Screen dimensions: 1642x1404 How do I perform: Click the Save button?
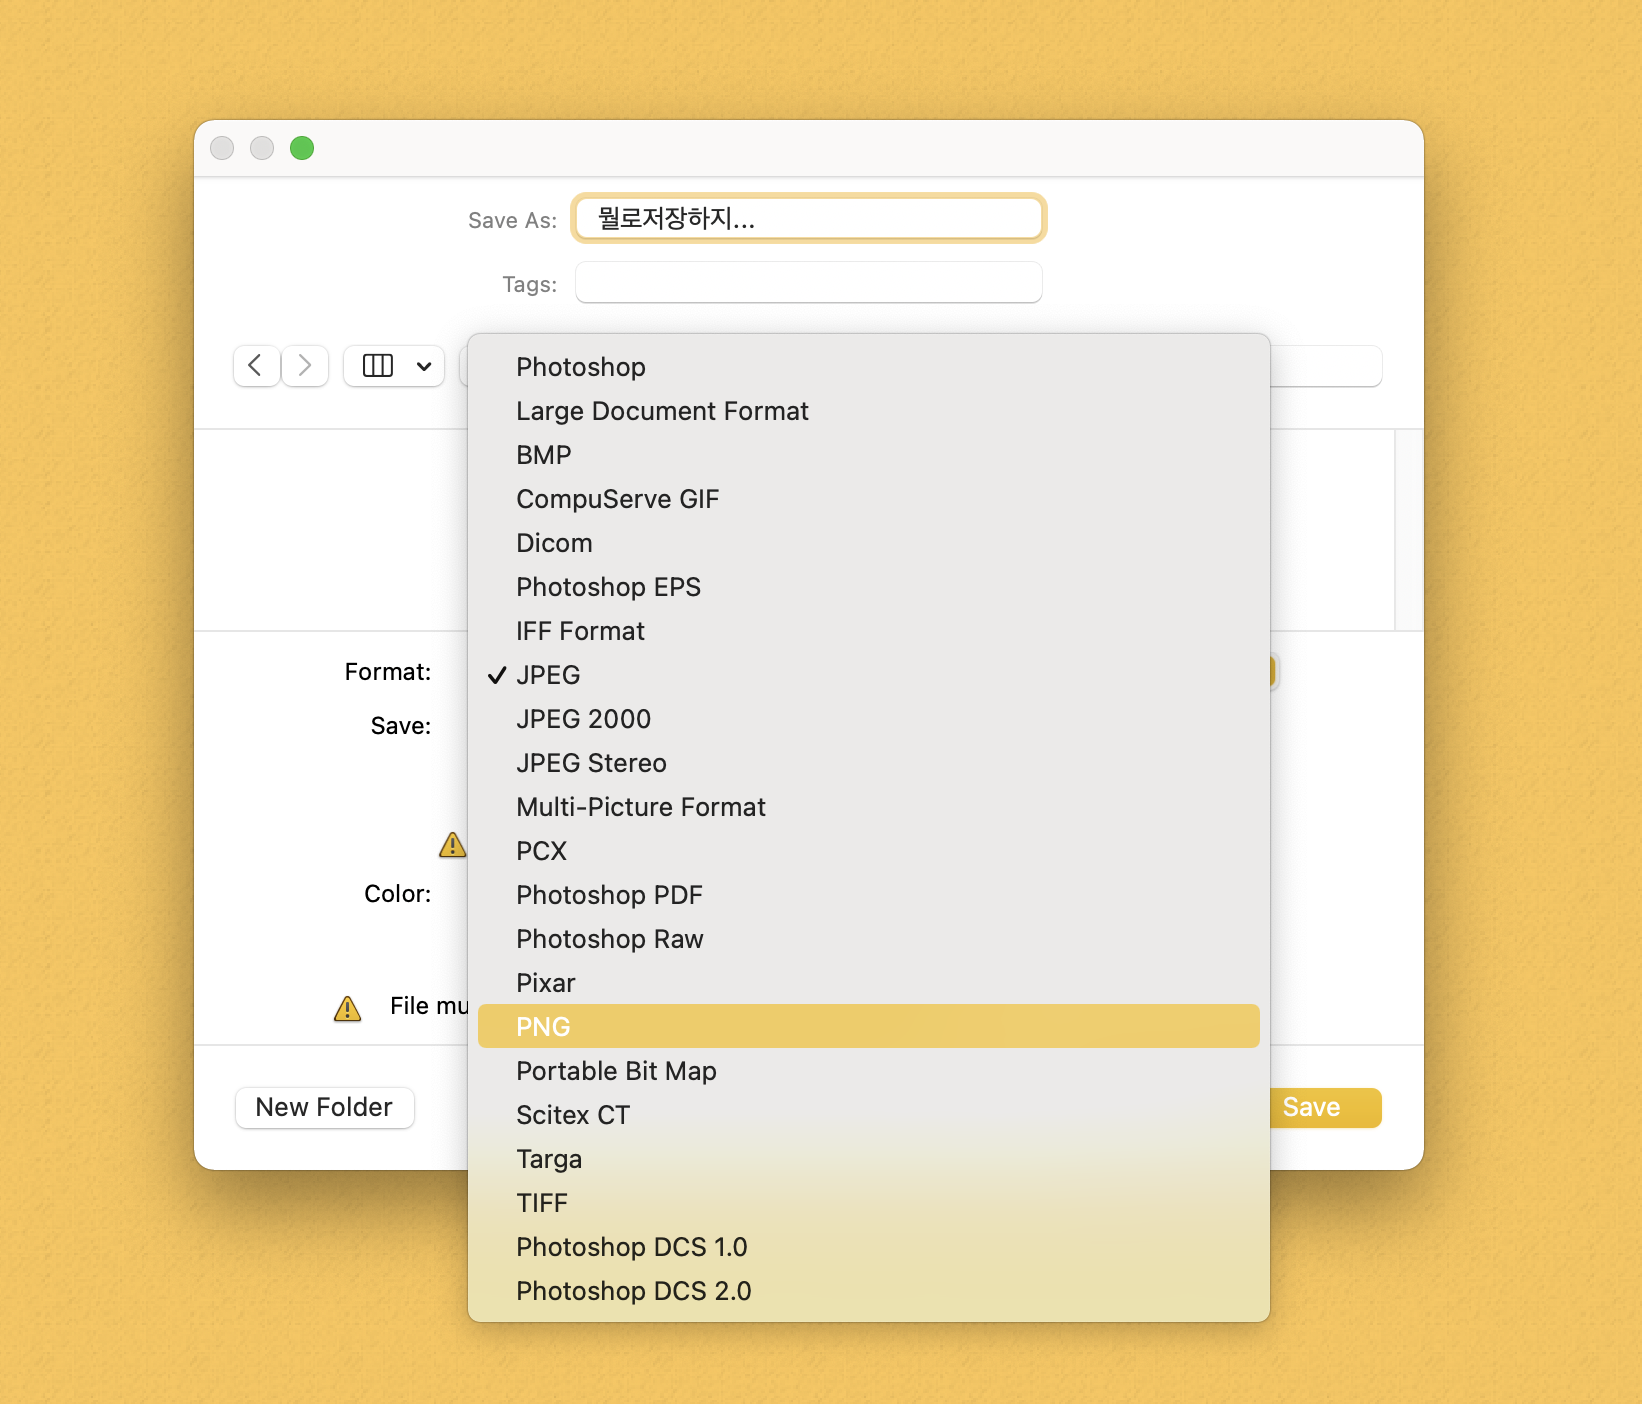[x=1324, y=1108]
